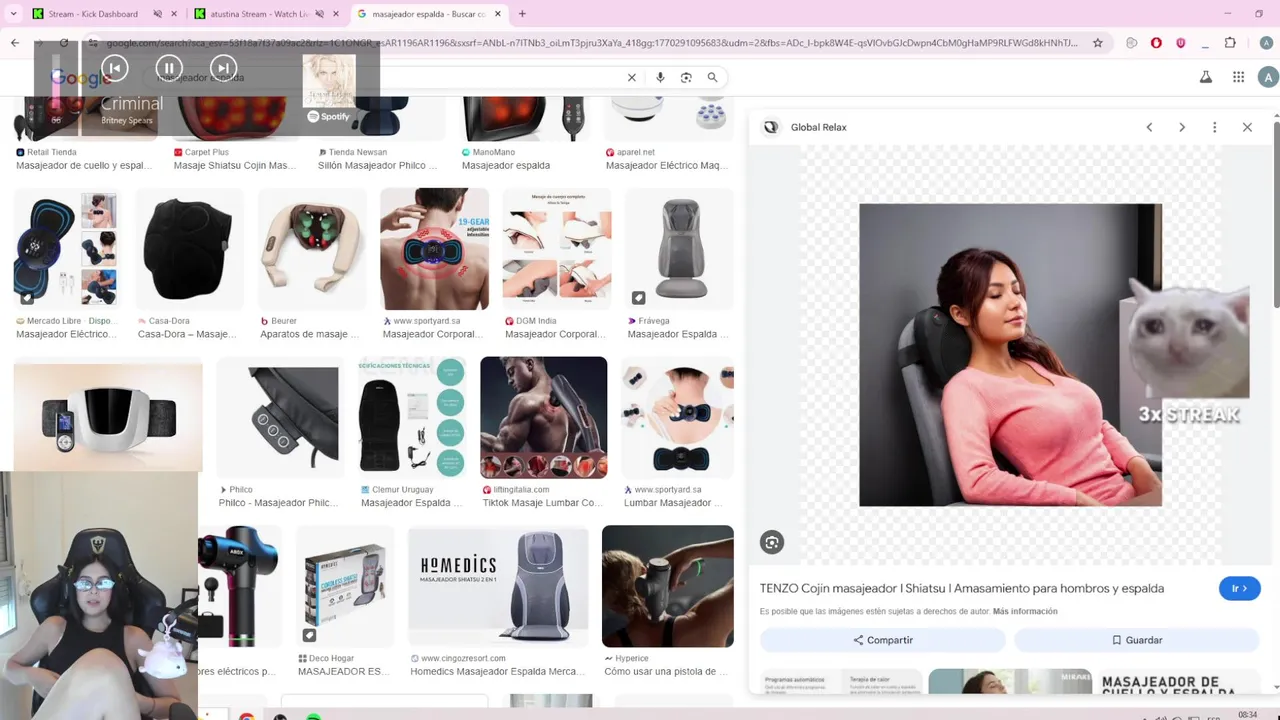Click the Retail Tienda source label

tap(51, 152)
